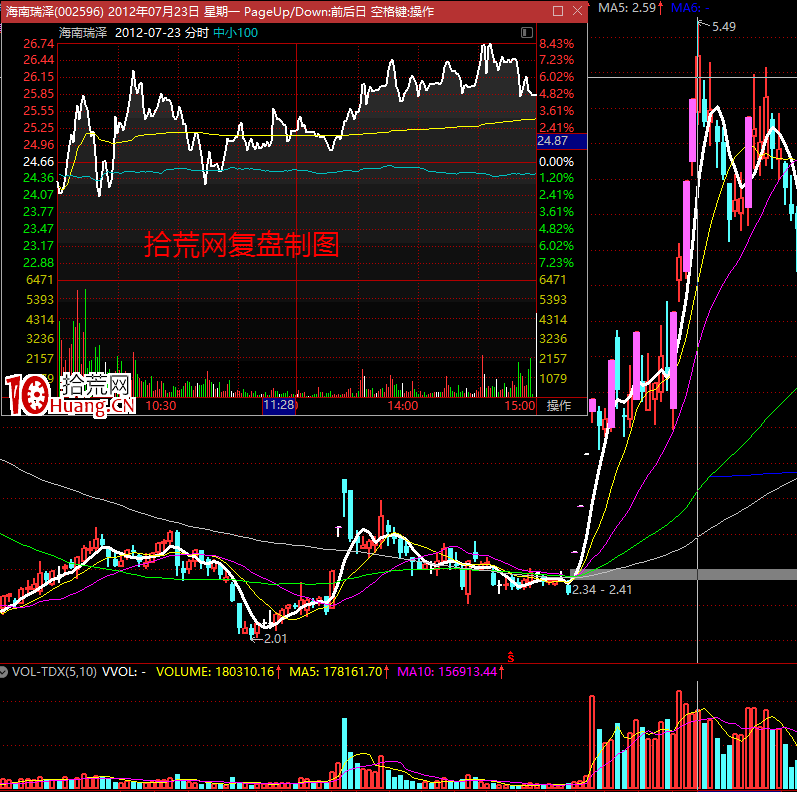Select the VOLUME: 180310.16 readout
The width and height of the screenshot is (797, 792).
pyautogui.click(x=218, y=672)
